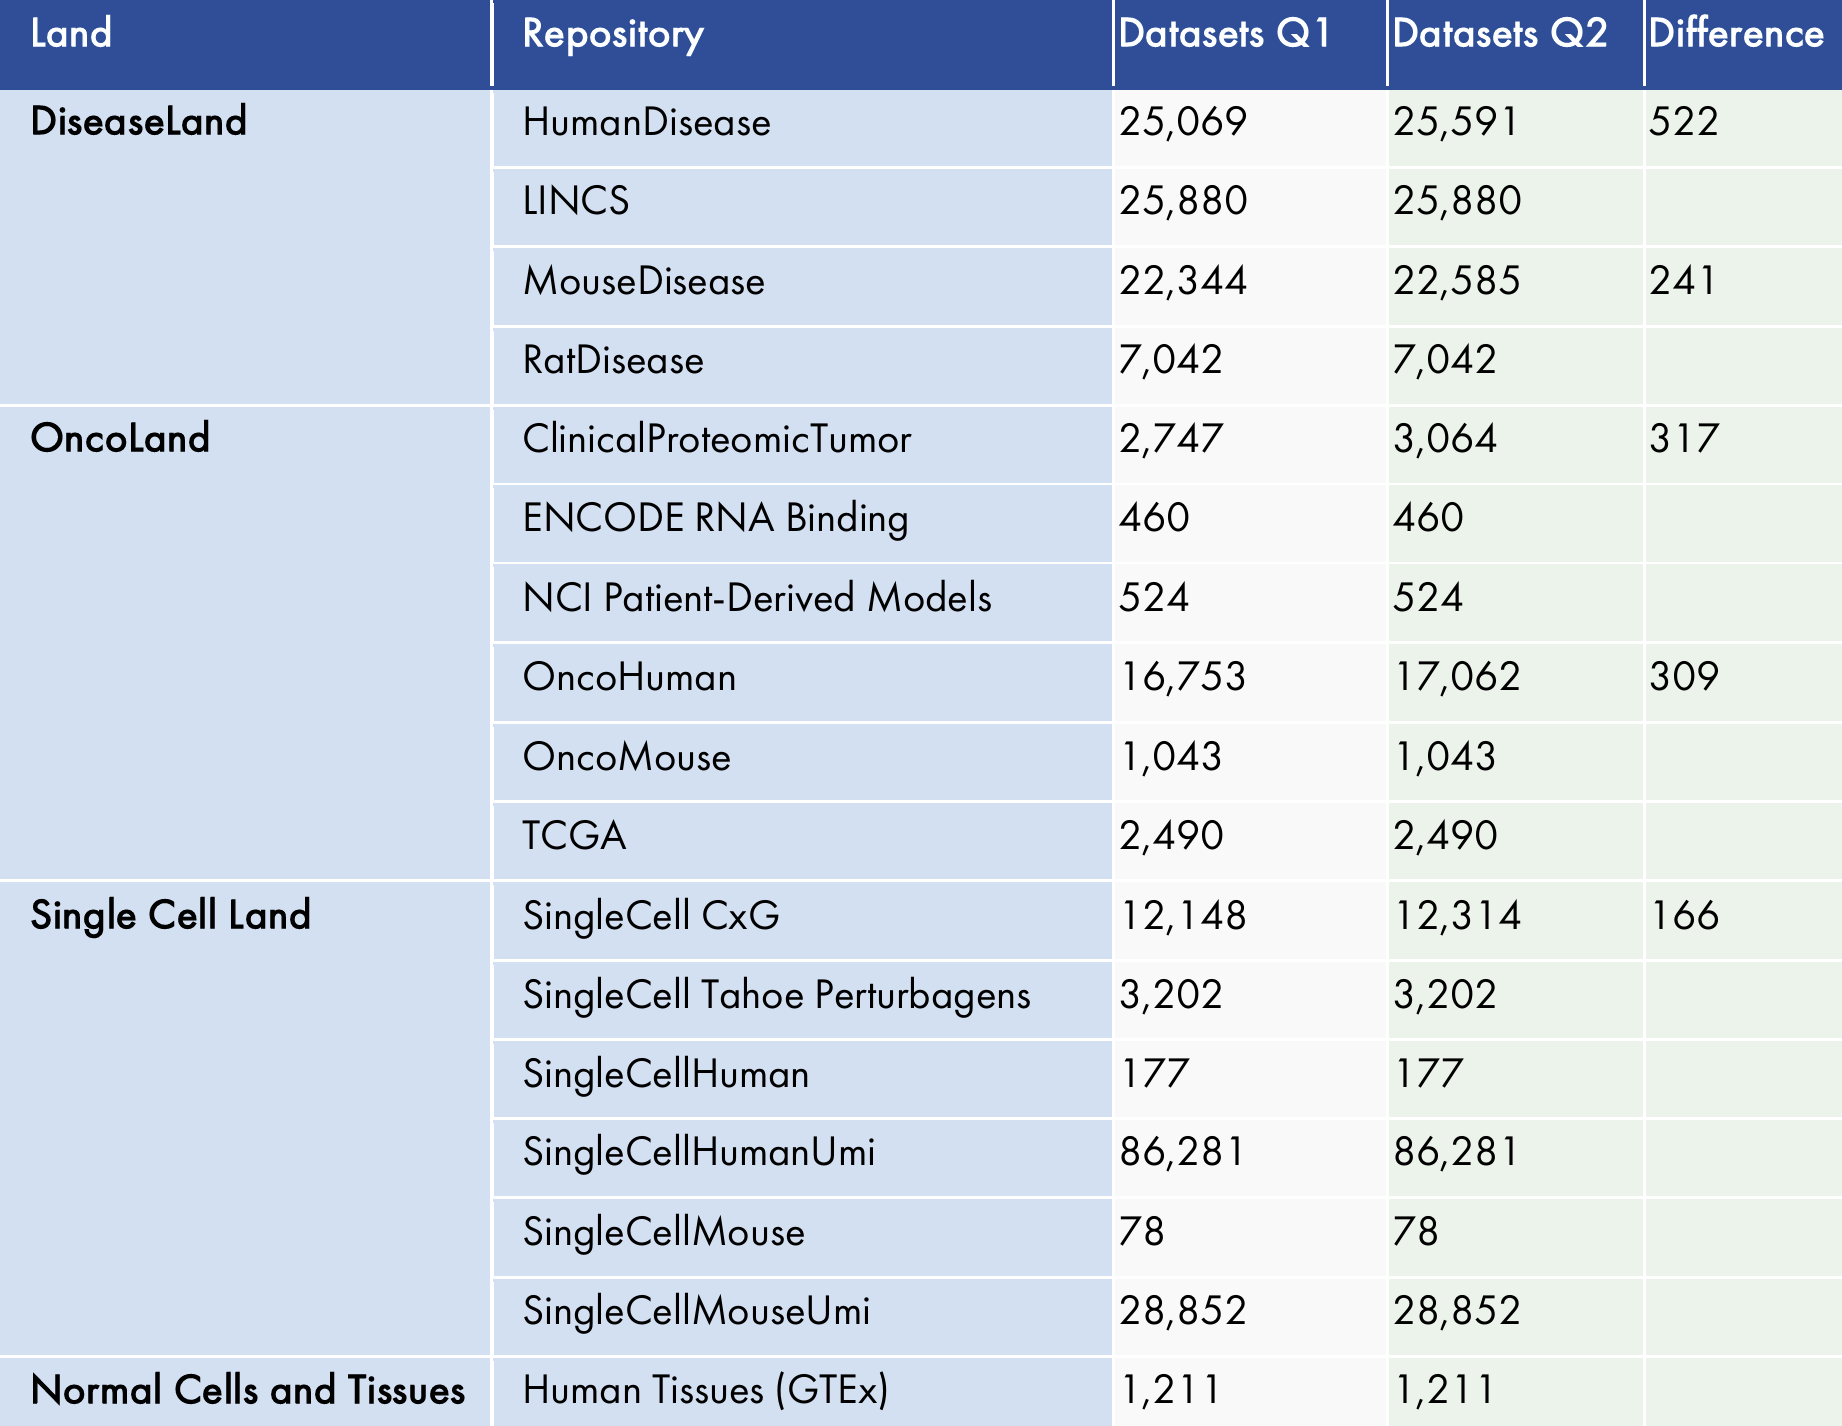This screenshot has height=1426, width=1842.
Task: Click the "SingleCell CxG" repository name
Action: coord(651,916)
